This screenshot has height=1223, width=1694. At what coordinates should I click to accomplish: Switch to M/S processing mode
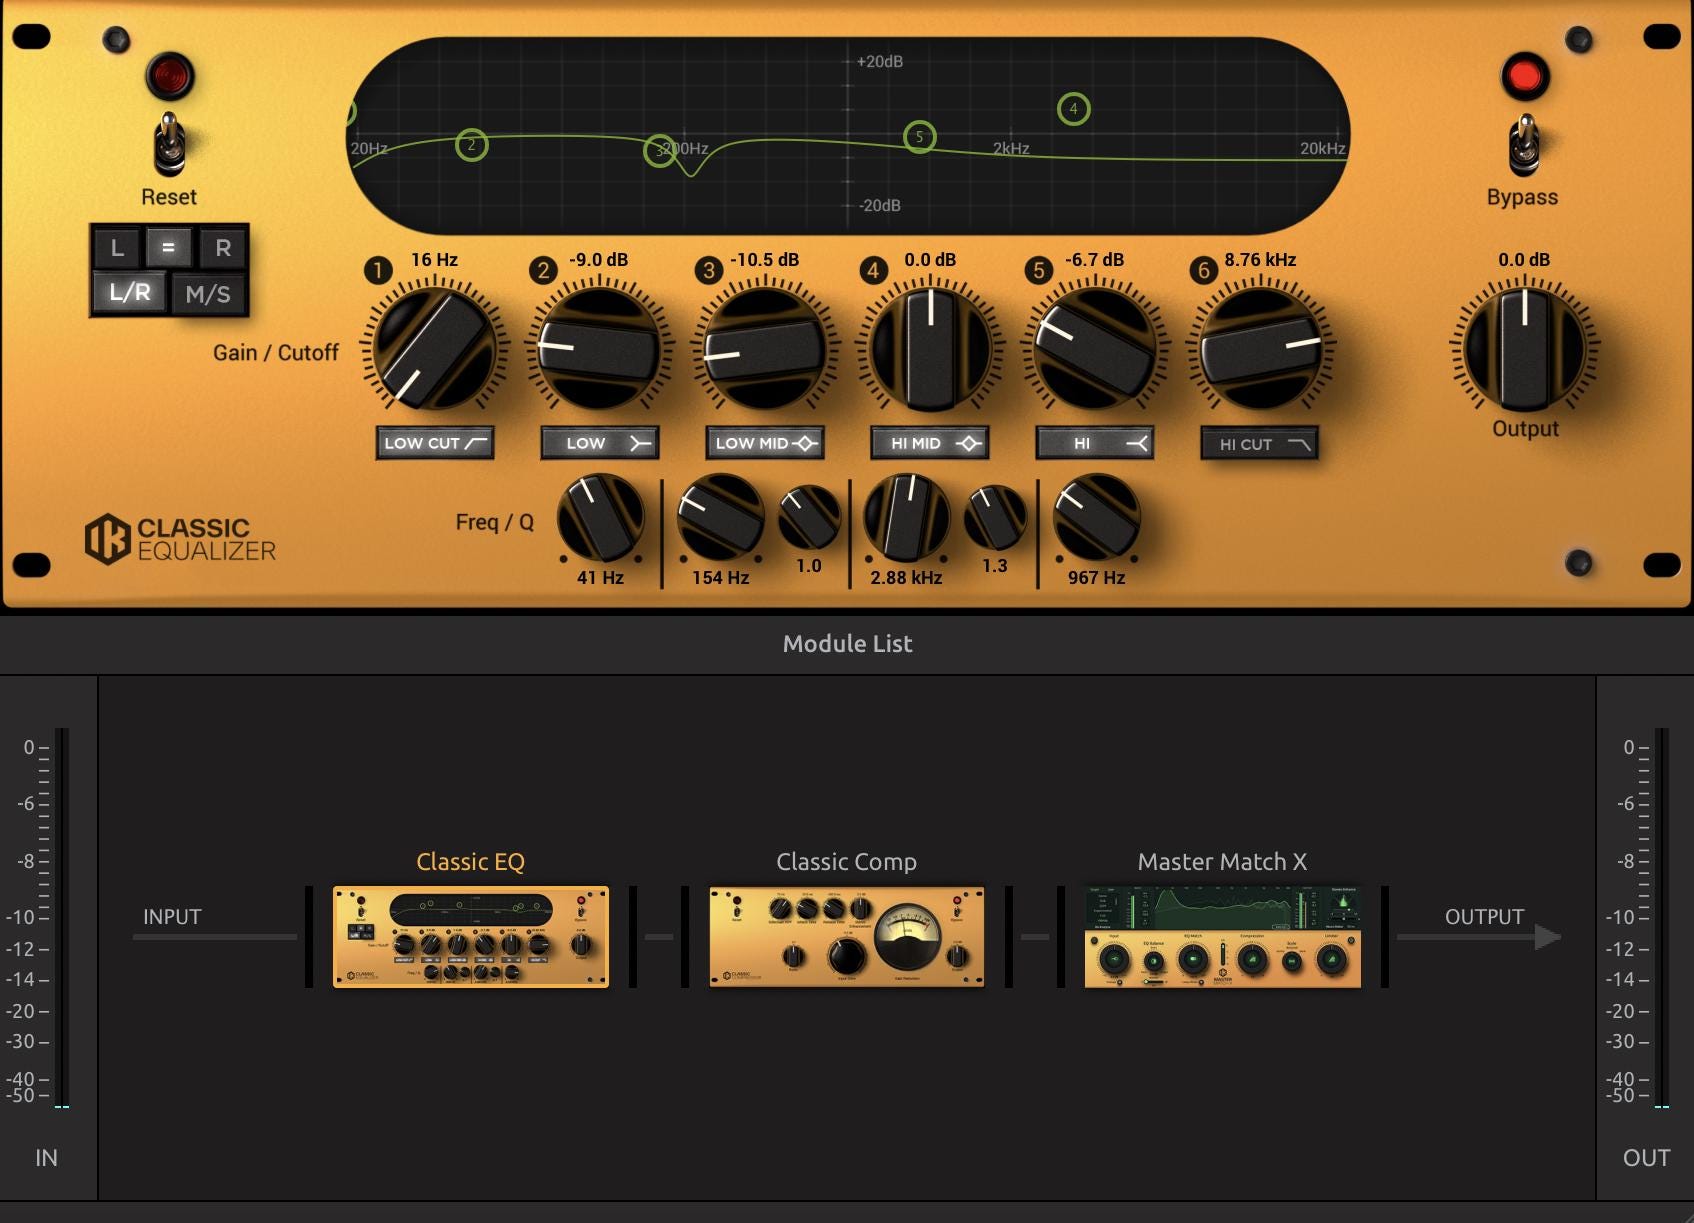pos(208,294)
